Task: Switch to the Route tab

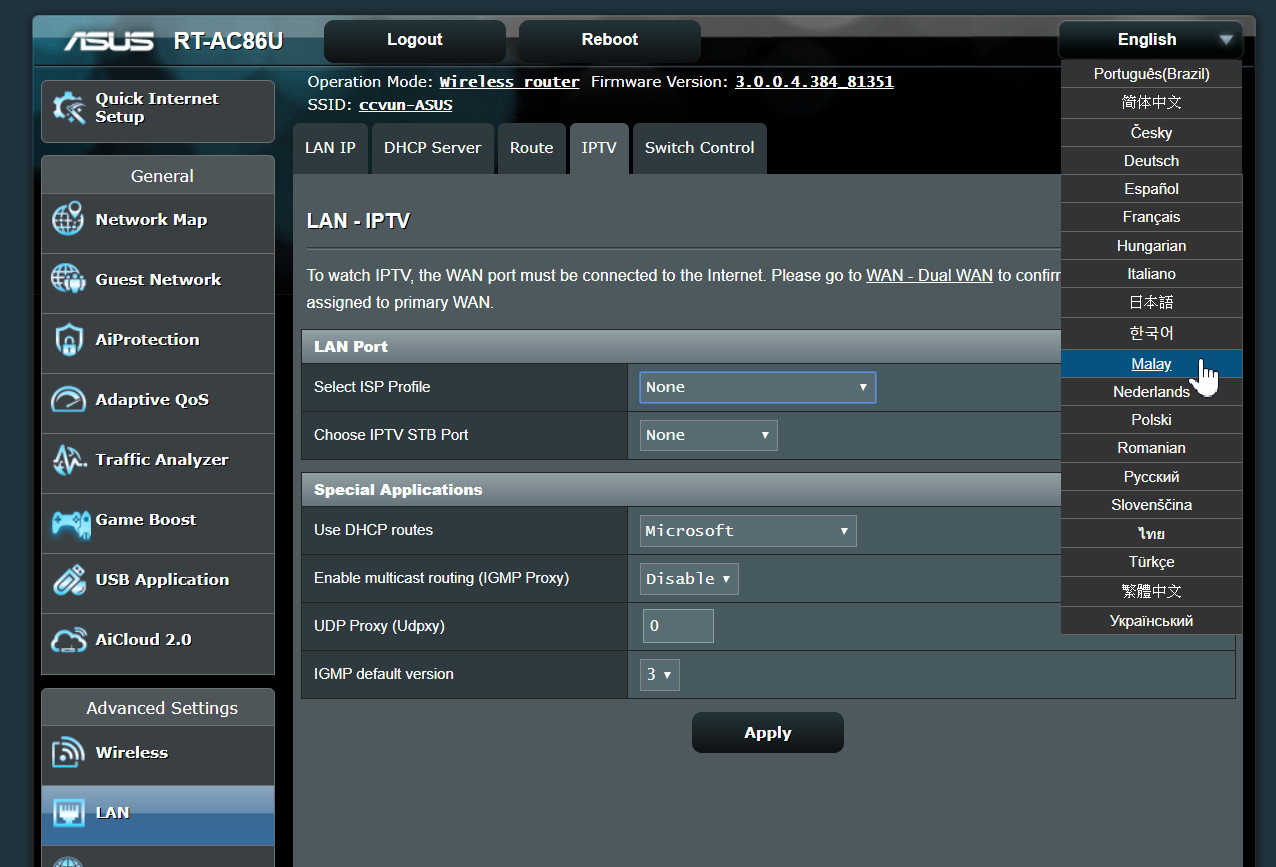Action: coord(531,148)
